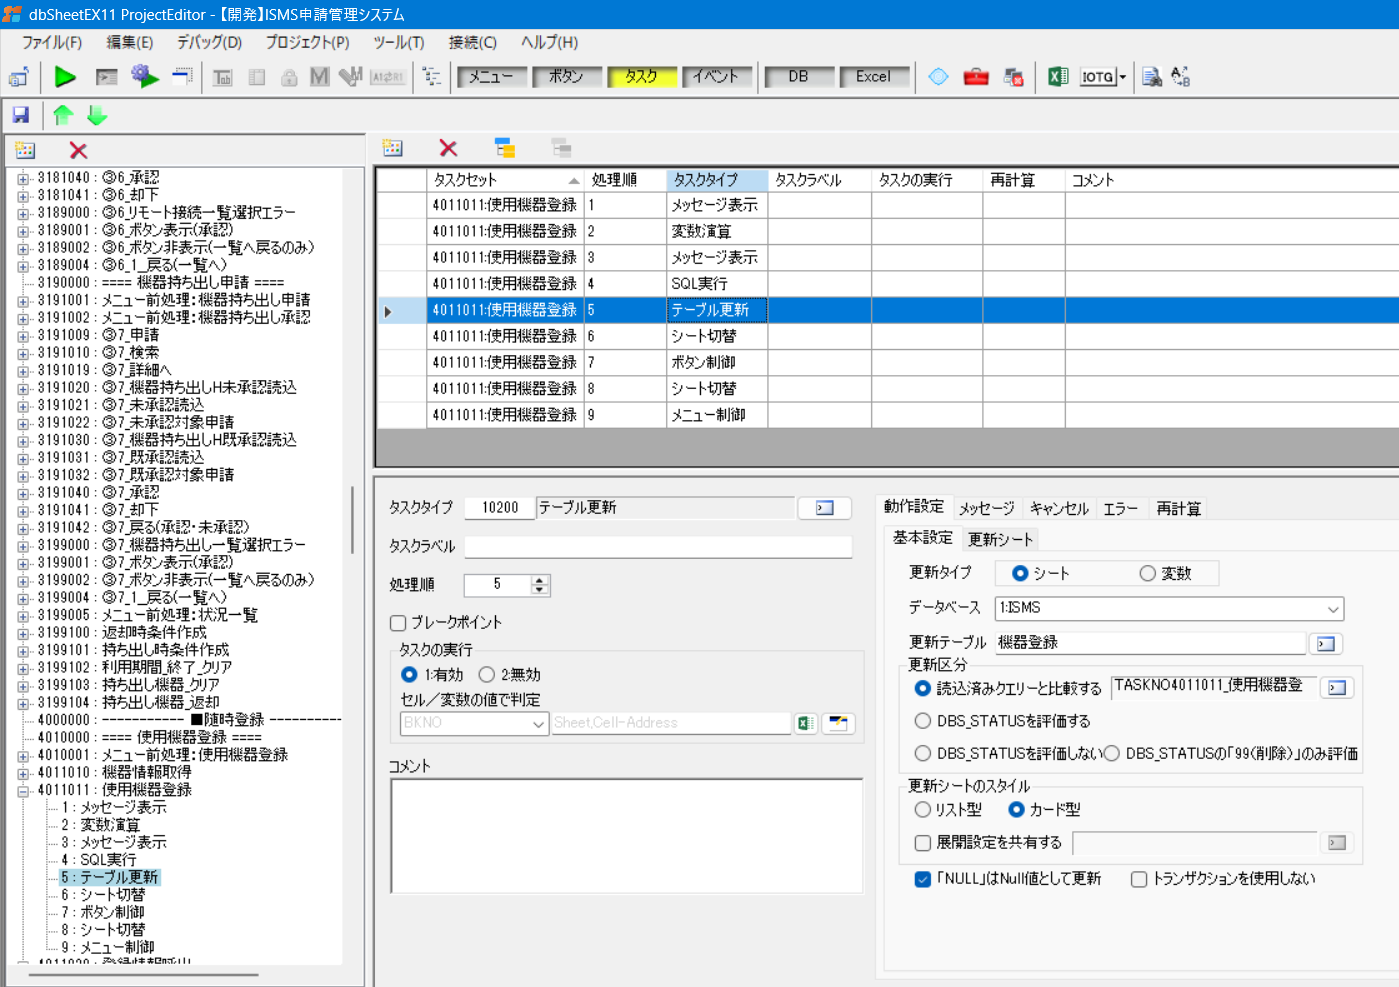Click the green down arrow icon

pyautogui.click(x=97, y=115)
